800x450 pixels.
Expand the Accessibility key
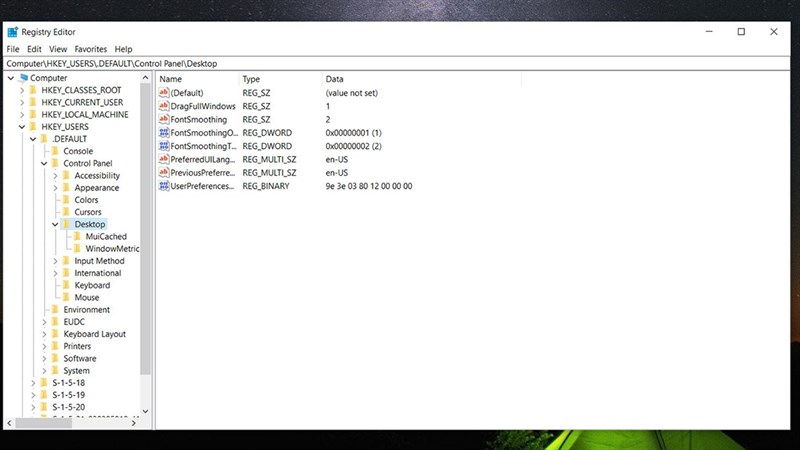(55, 176)
